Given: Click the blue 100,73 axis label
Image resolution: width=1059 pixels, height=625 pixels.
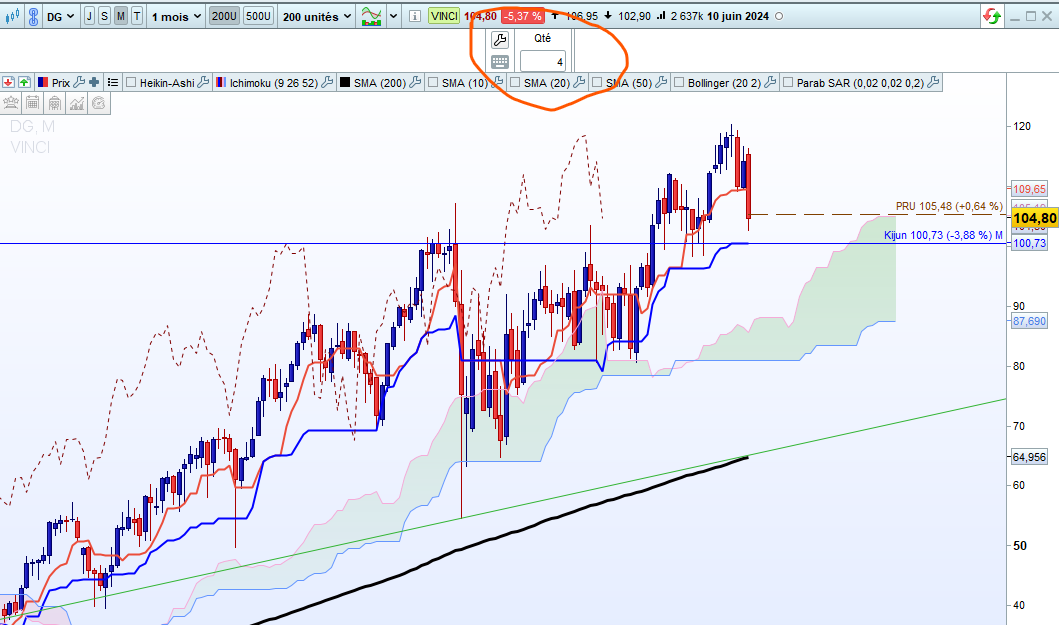Looking at the screenshot, I should click(x=1029, y=243).
